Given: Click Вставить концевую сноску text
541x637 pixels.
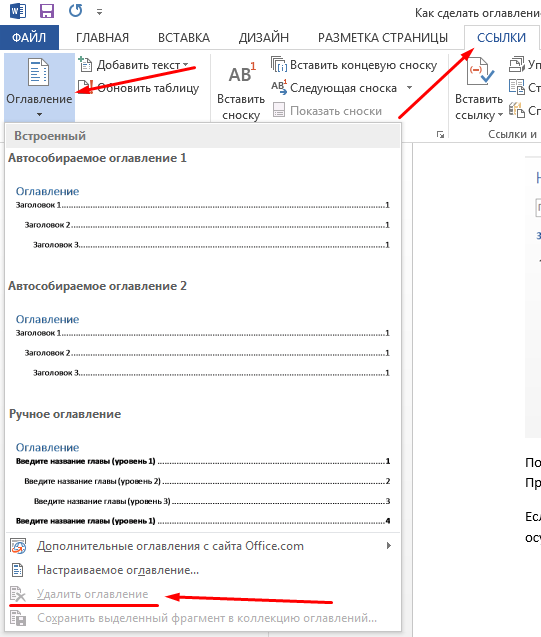Looking at the screenshot, I should pyautogui.click(x=364, y=65).
